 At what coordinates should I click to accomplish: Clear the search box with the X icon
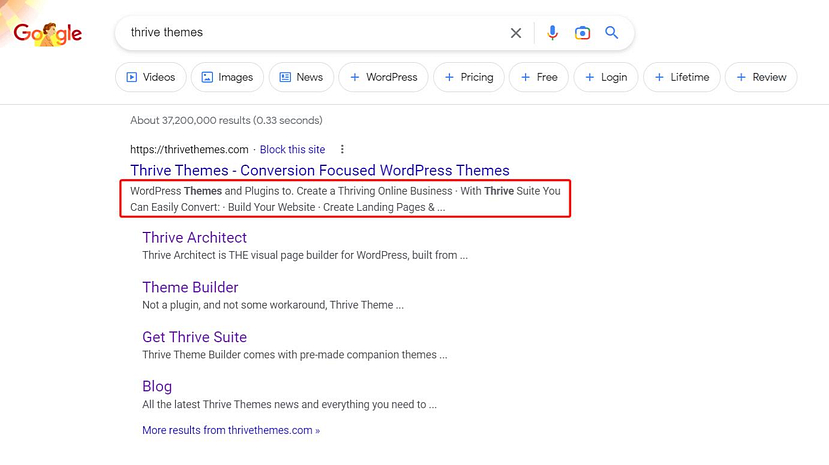515,33
